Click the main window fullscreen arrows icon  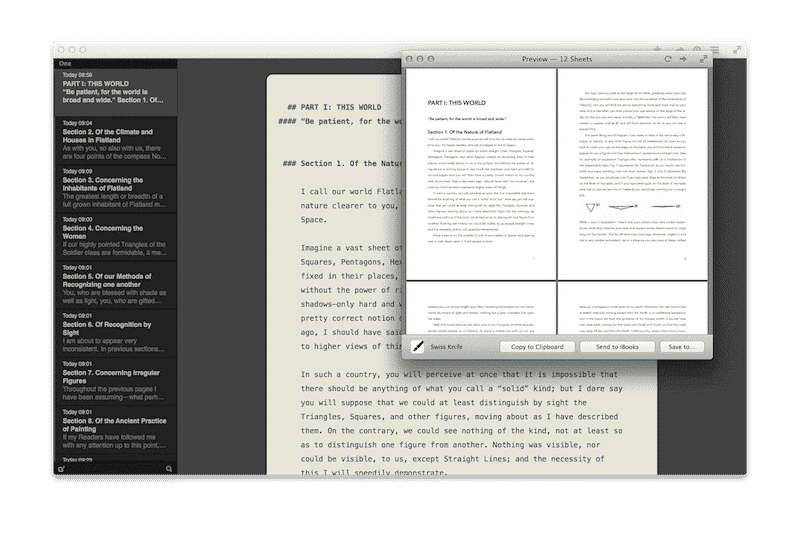737,50
